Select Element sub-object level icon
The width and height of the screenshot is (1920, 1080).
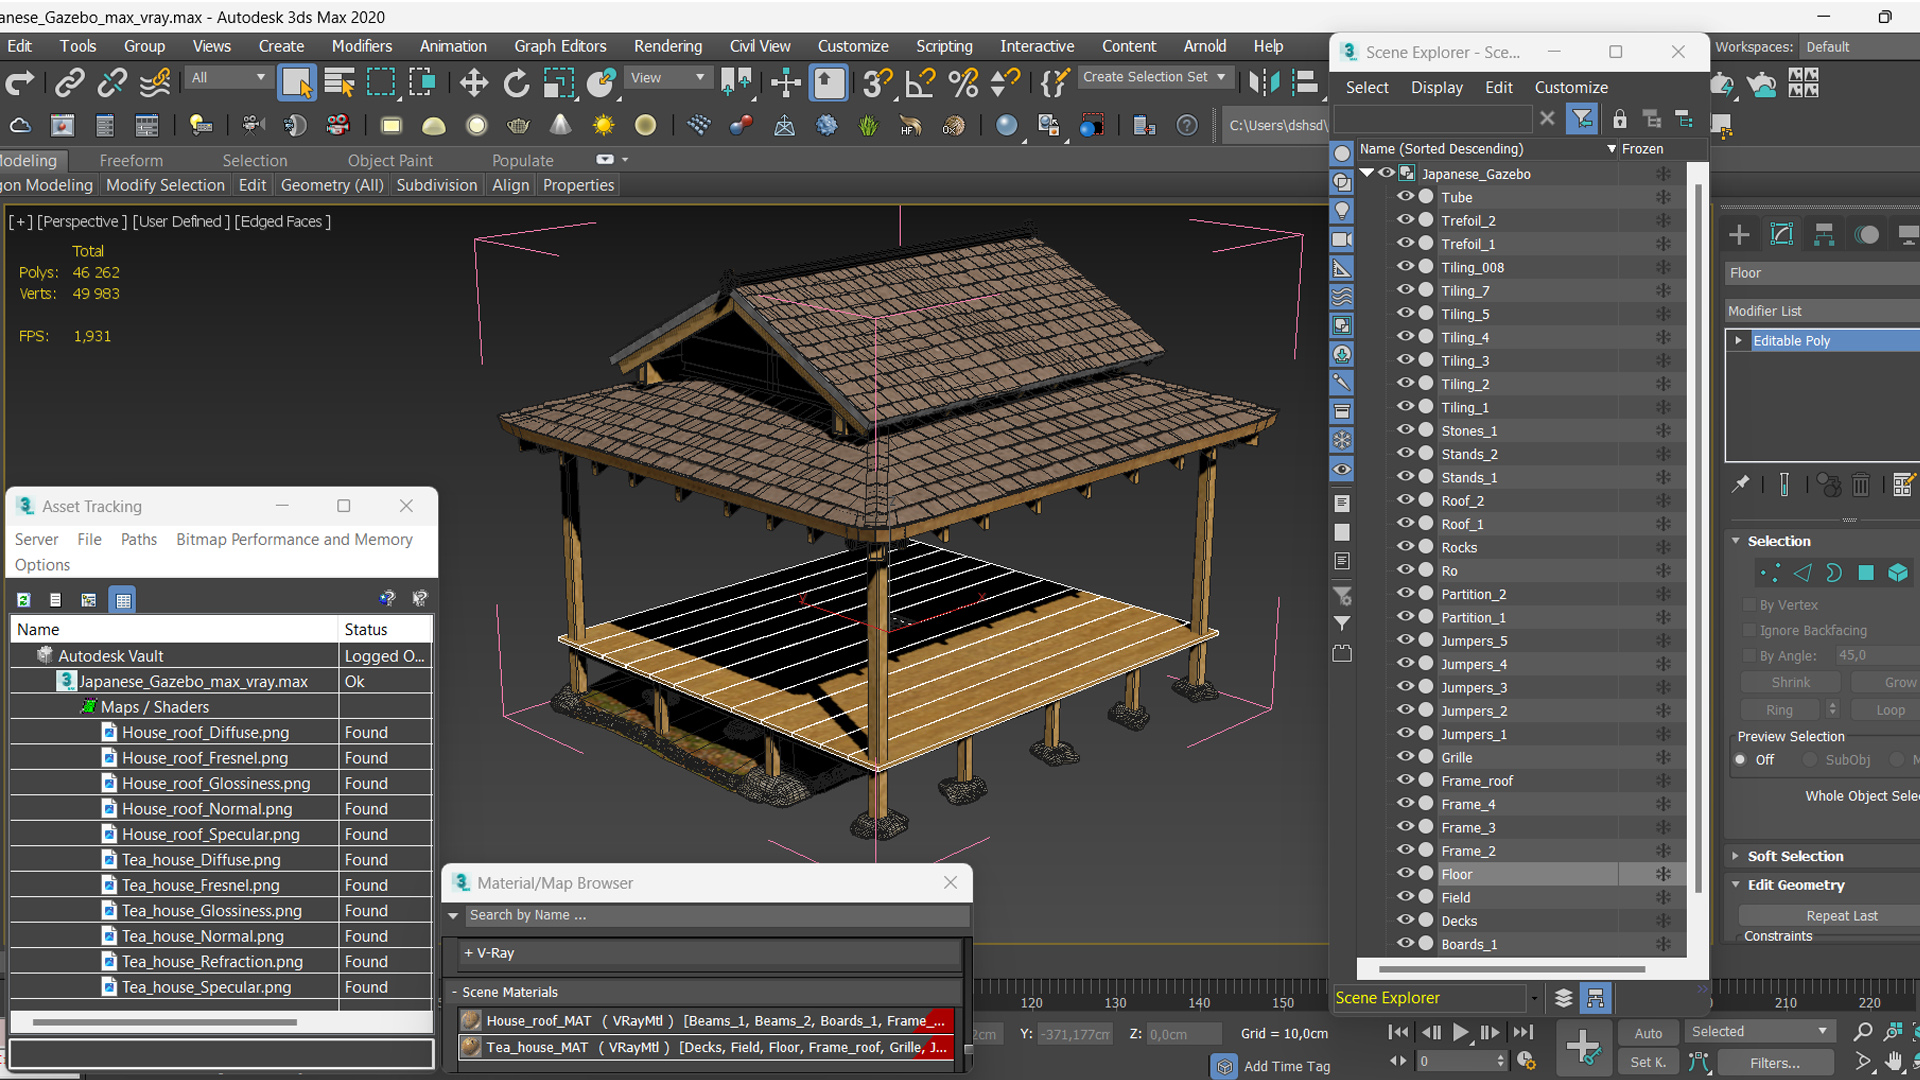[x=1898, y=573]
